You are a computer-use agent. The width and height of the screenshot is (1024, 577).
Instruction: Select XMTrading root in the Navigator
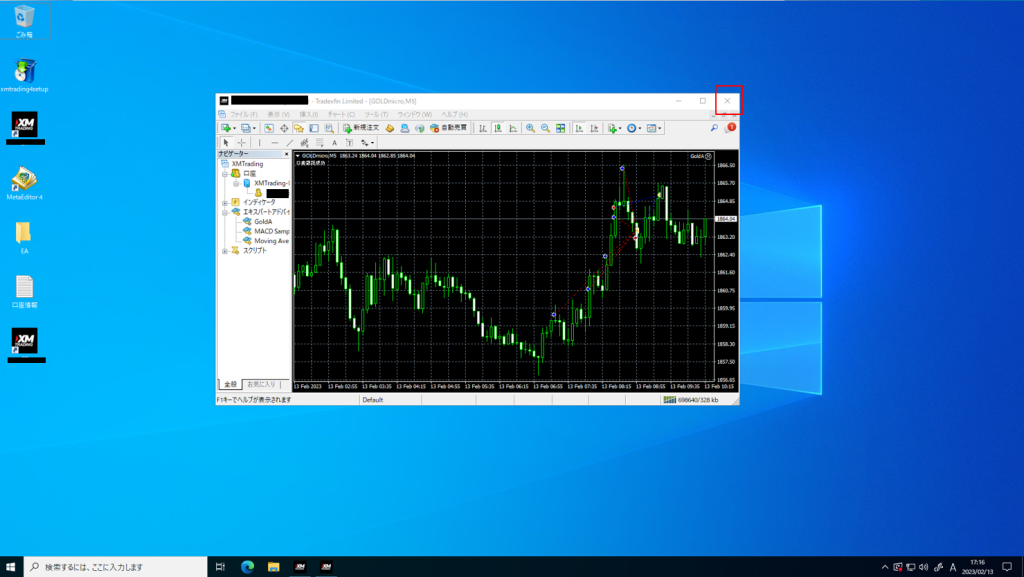[x=247, y=164]
